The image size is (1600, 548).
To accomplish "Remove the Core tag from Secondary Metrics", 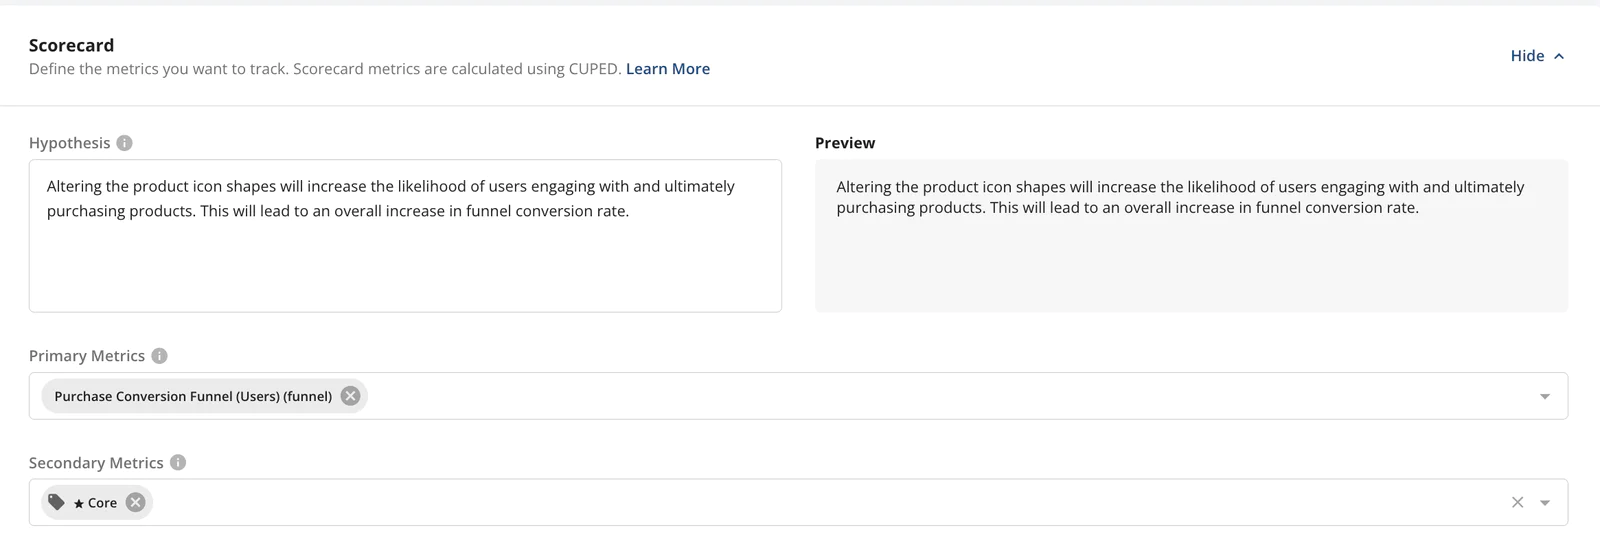I will [135, 503].
